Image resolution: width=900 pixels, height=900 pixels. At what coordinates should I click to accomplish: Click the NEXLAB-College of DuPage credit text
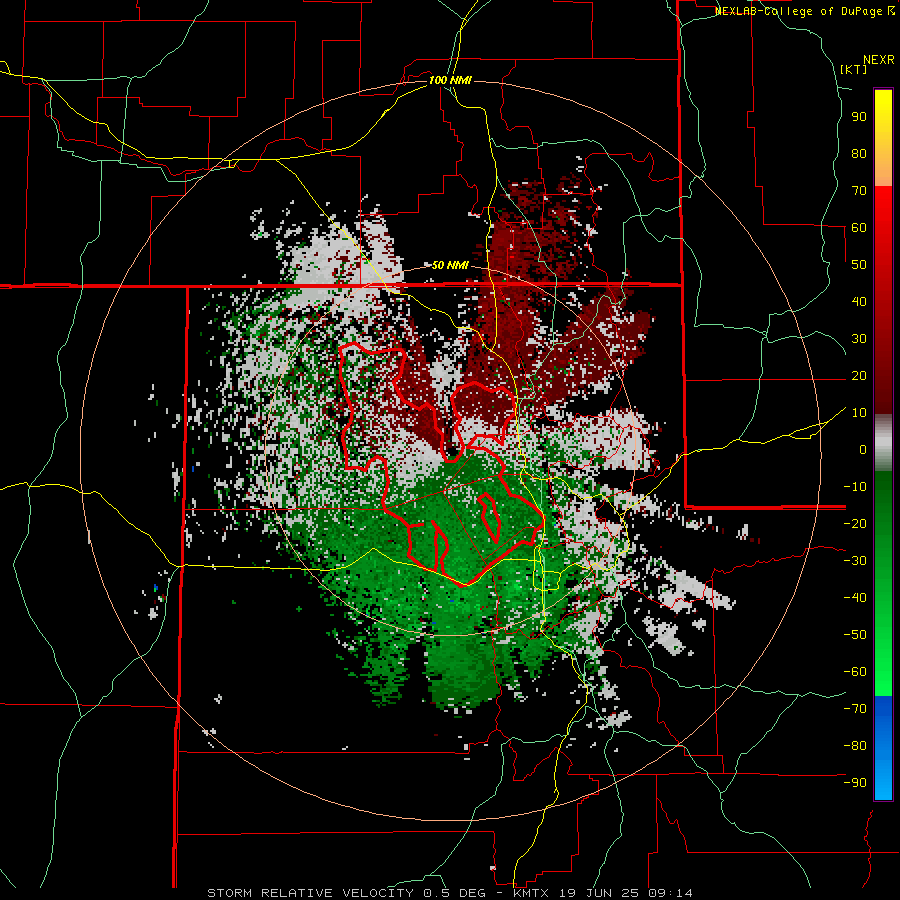(x=804, y=11)
